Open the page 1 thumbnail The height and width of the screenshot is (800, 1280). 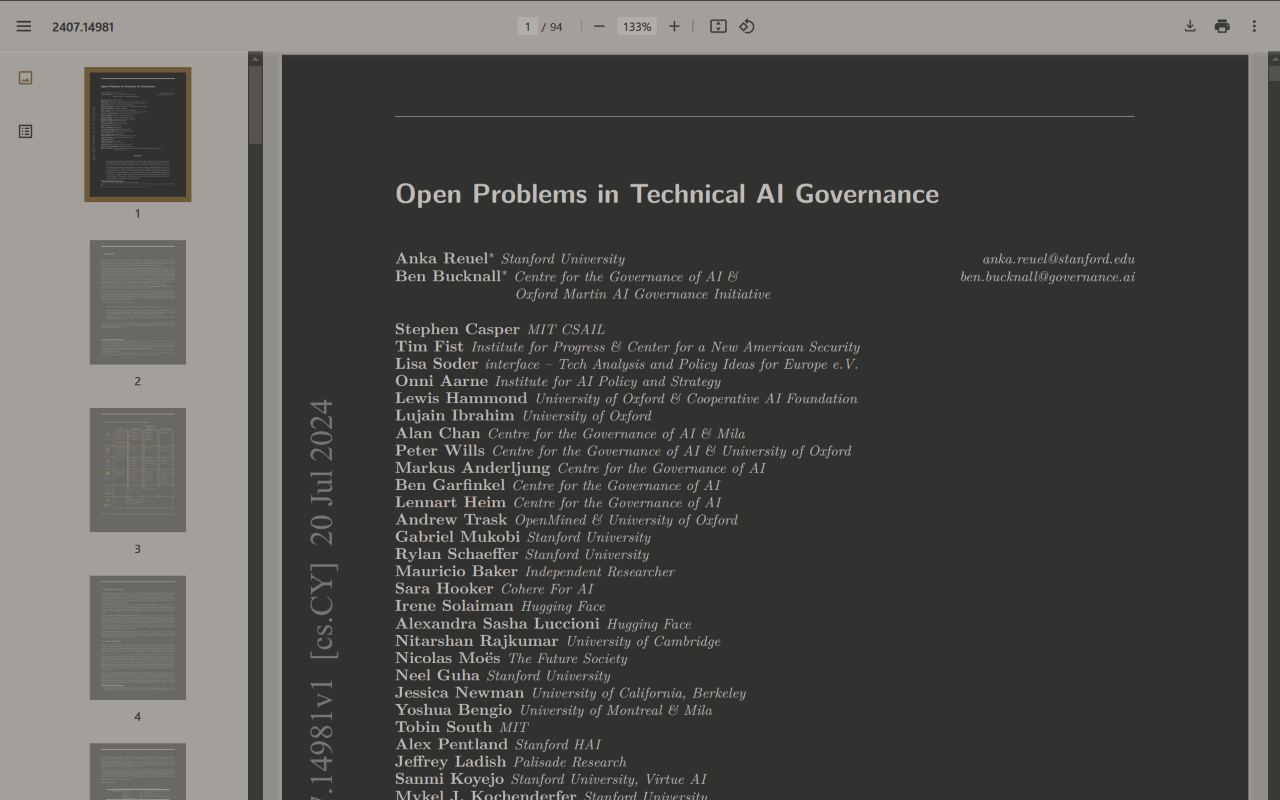click(x=138, y=134)
